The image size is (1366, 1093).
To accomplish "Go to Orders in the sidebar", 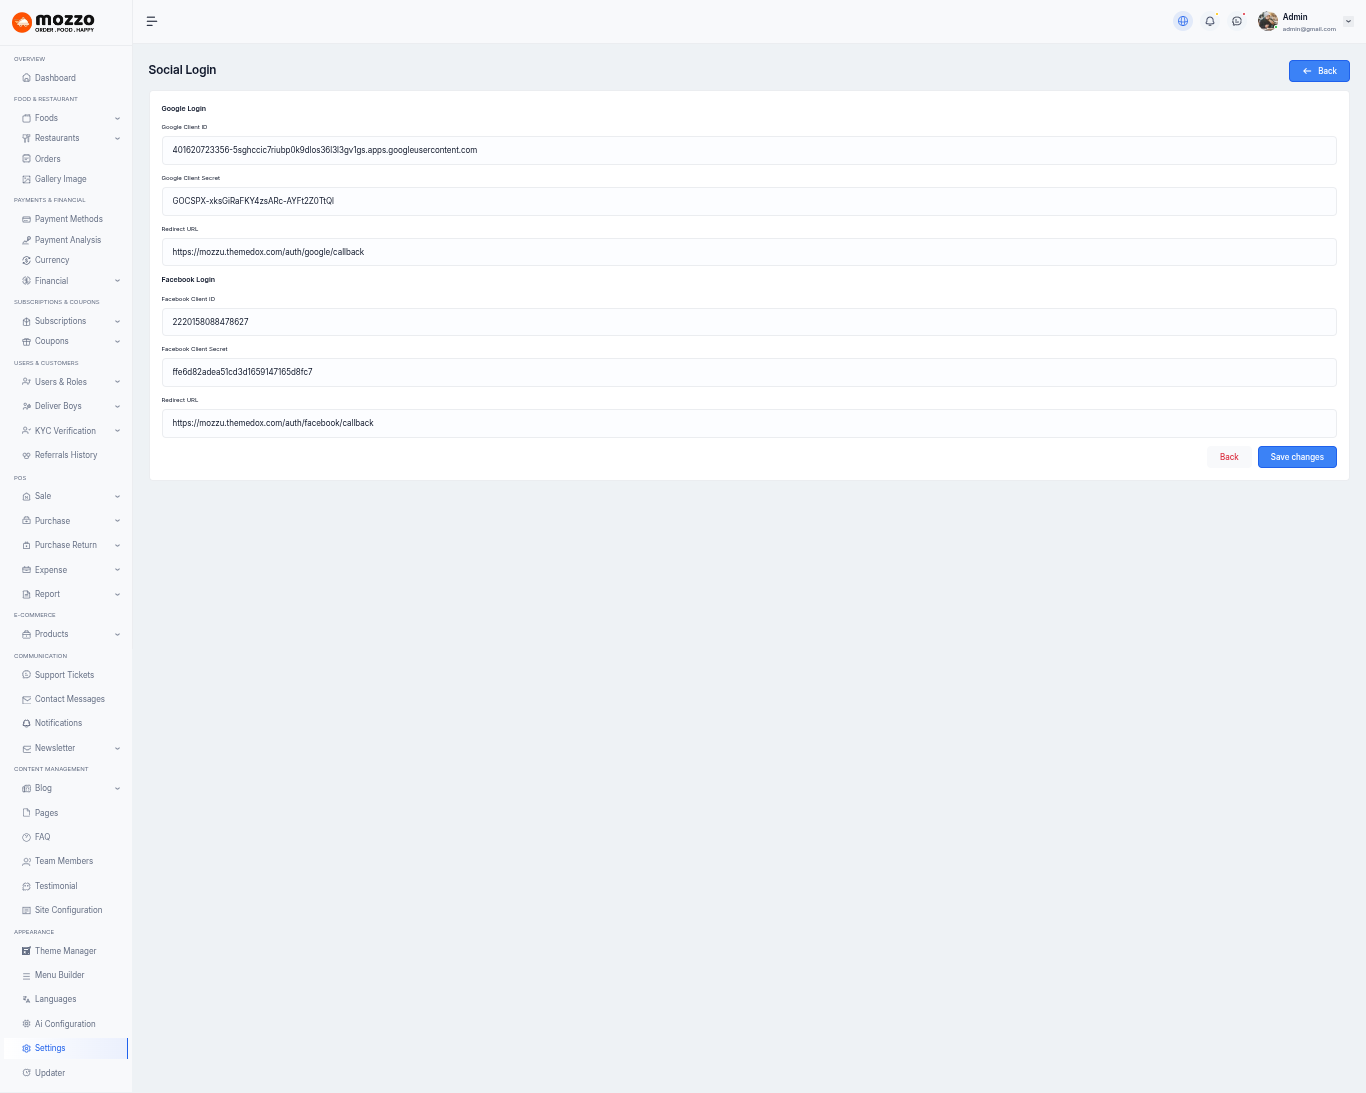I will (47, 159).
